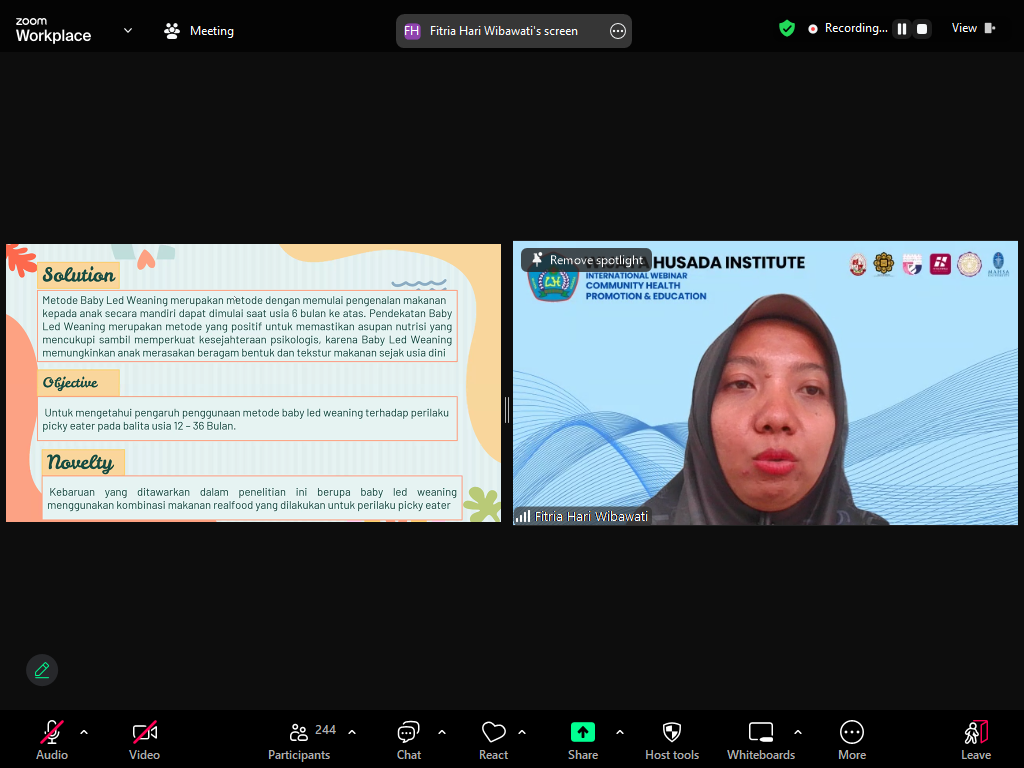Leave the meeting

tap(976, 740)
